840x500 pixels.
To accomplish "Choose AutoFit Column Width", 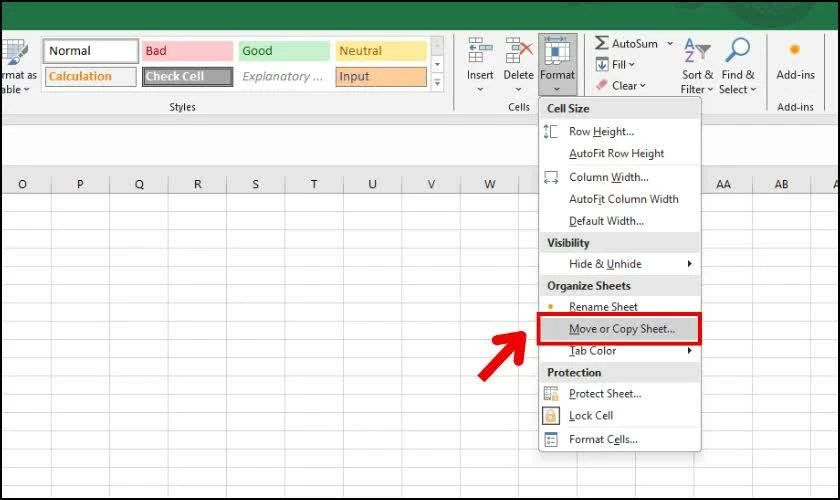I will tap(623, 199).
